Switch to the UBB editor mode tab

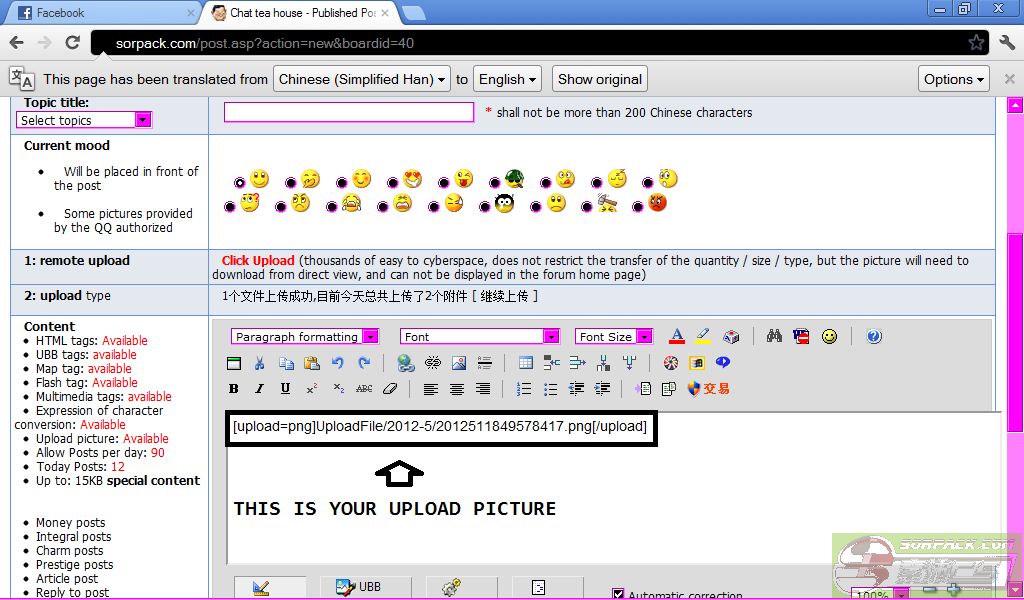click(360, 587)
